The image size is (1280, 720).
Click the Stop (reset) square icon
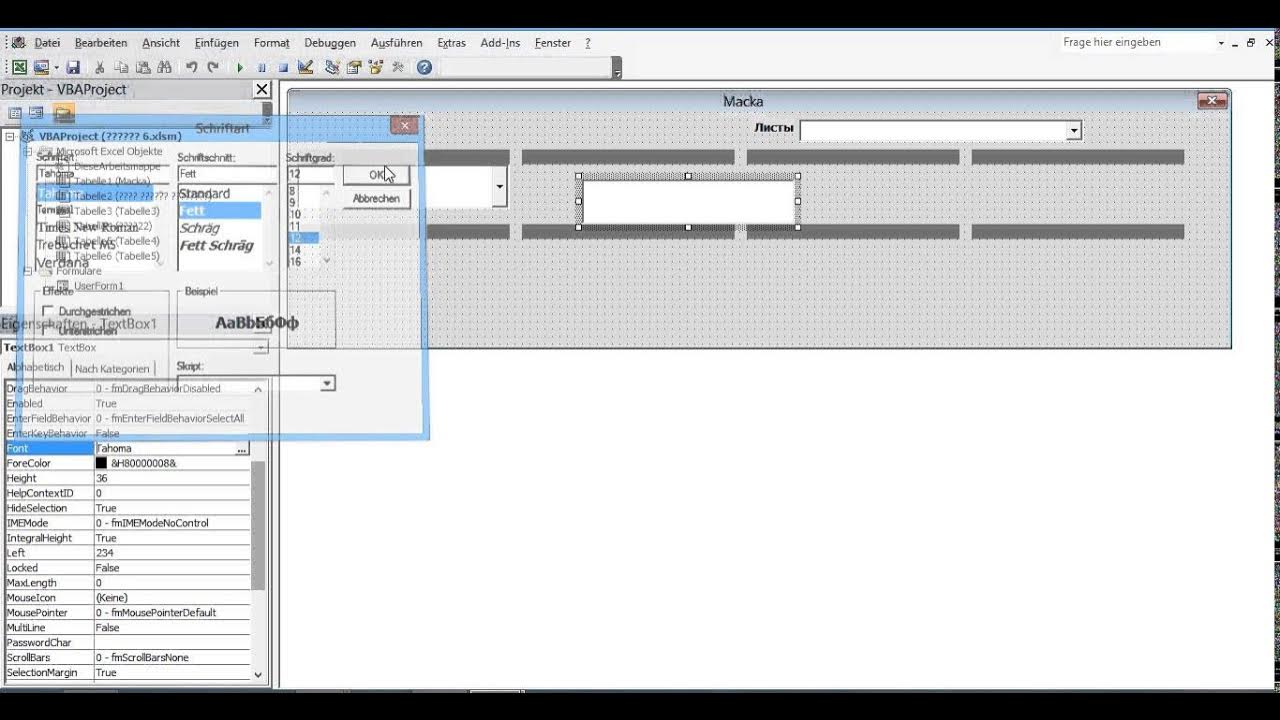tap(283, 67)
